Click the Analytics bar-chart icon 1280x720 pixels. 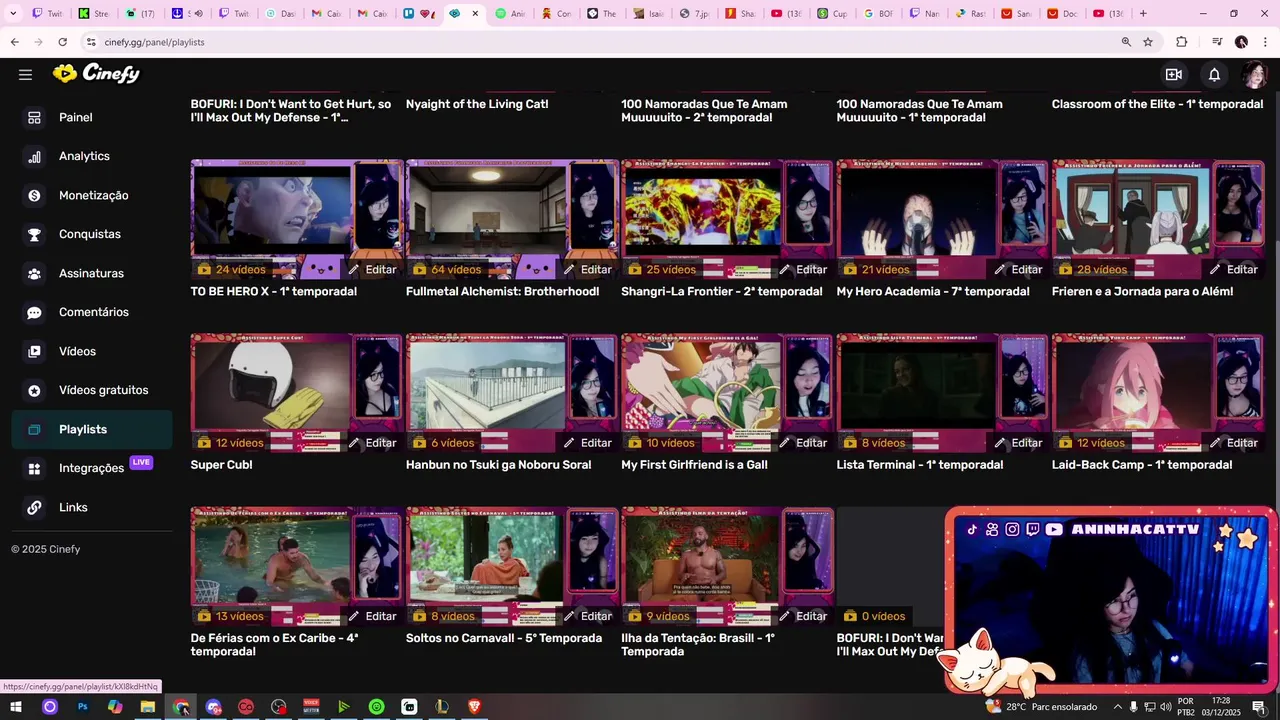[x=34, y=156]
